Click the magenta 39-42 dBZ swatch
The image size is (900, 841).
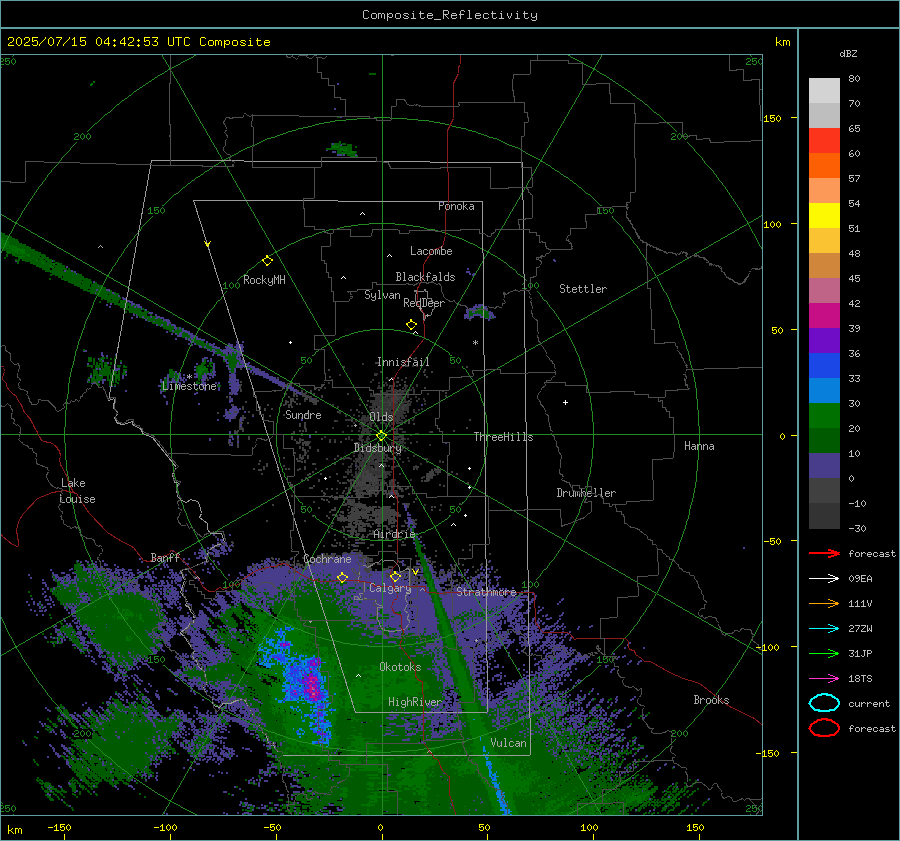click(x=824, y=315)
